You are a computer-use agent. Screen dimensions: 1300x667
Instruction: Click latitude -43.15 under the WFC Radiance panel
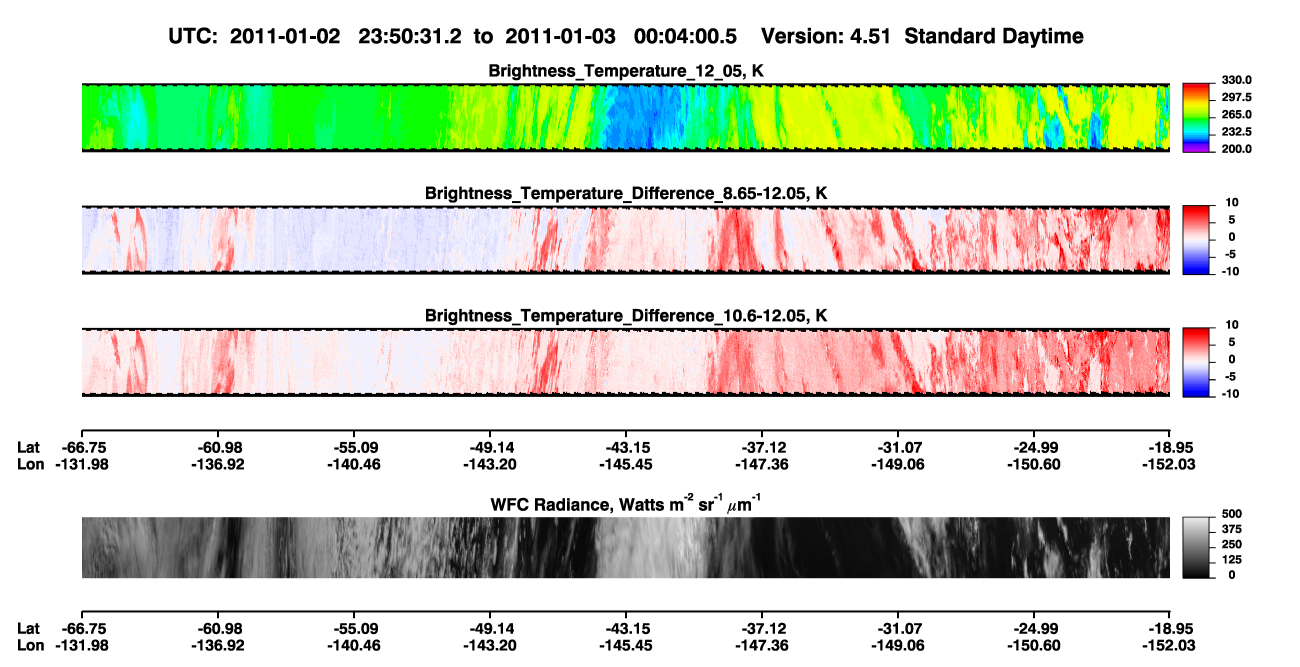(x=626, y=628)
